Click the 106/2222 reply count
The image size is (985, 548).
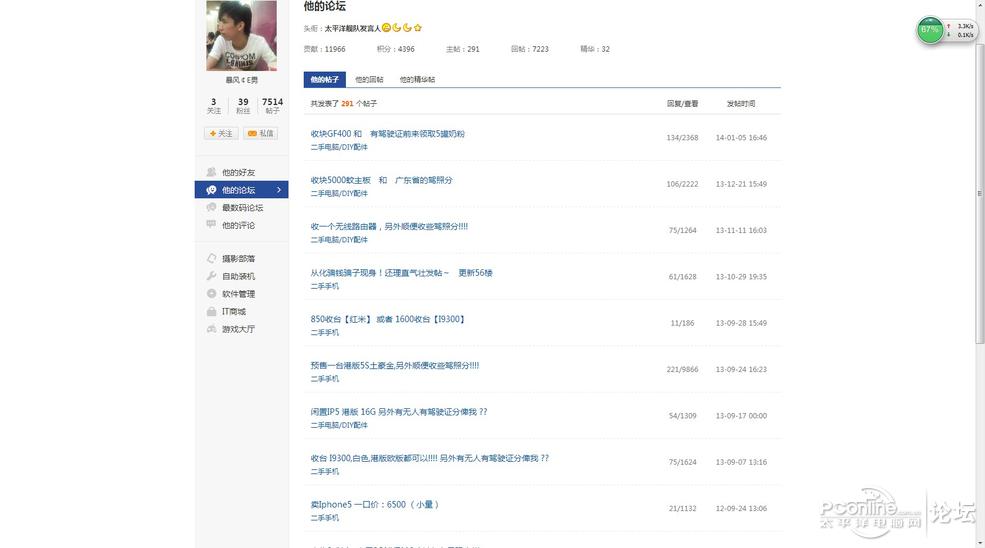682,184
